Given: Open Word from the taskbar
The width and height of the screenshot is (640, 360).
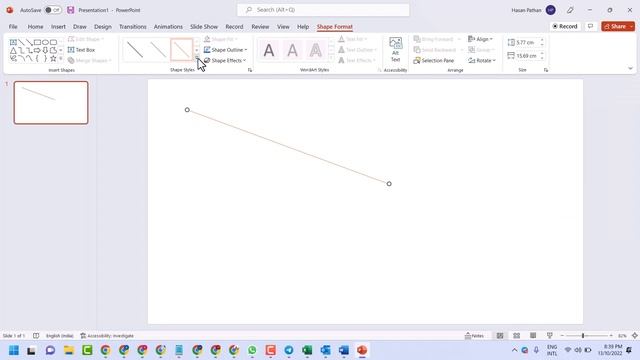Looking at the screenshot, I should click(344, 350).
